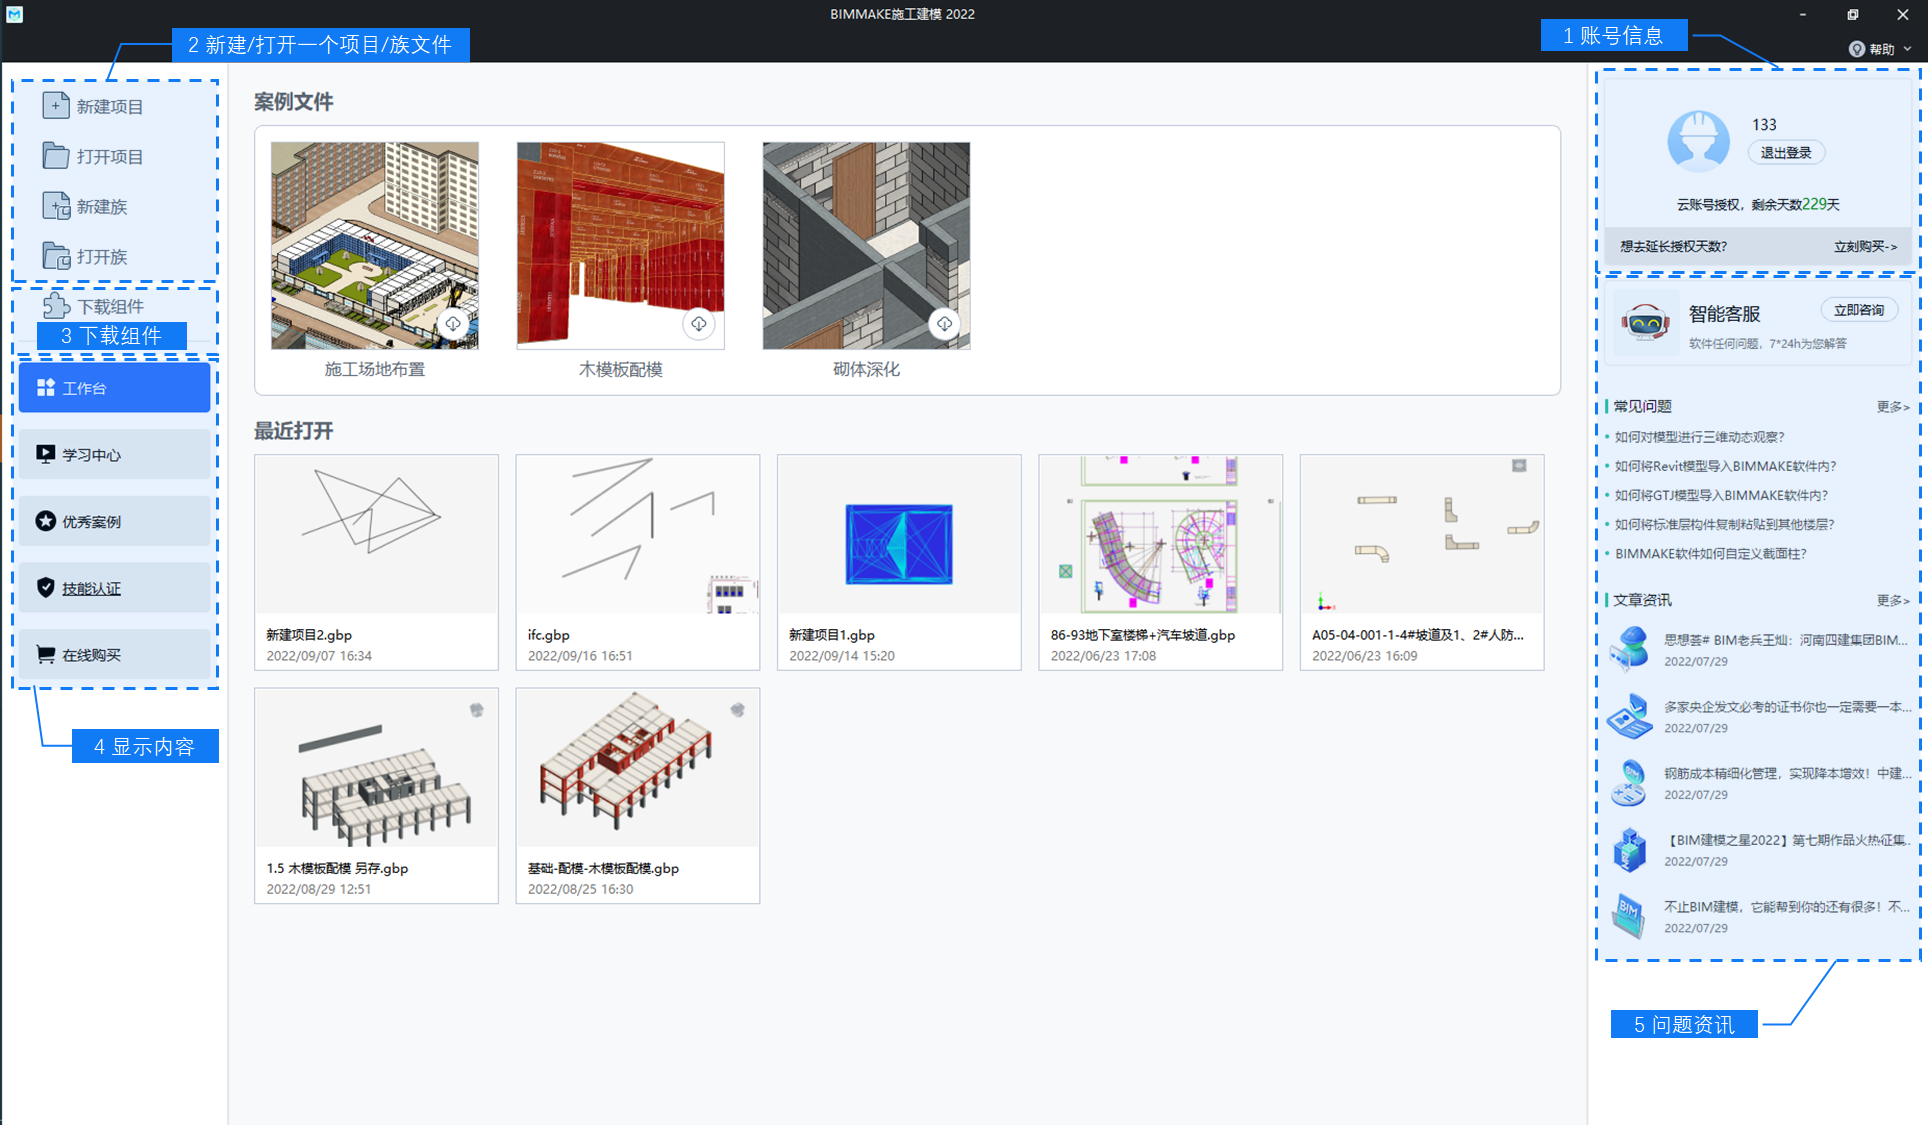Open the 优秀案例 excellent cases tab
The image size is (1928, 1125).
[x=114, y=521]
